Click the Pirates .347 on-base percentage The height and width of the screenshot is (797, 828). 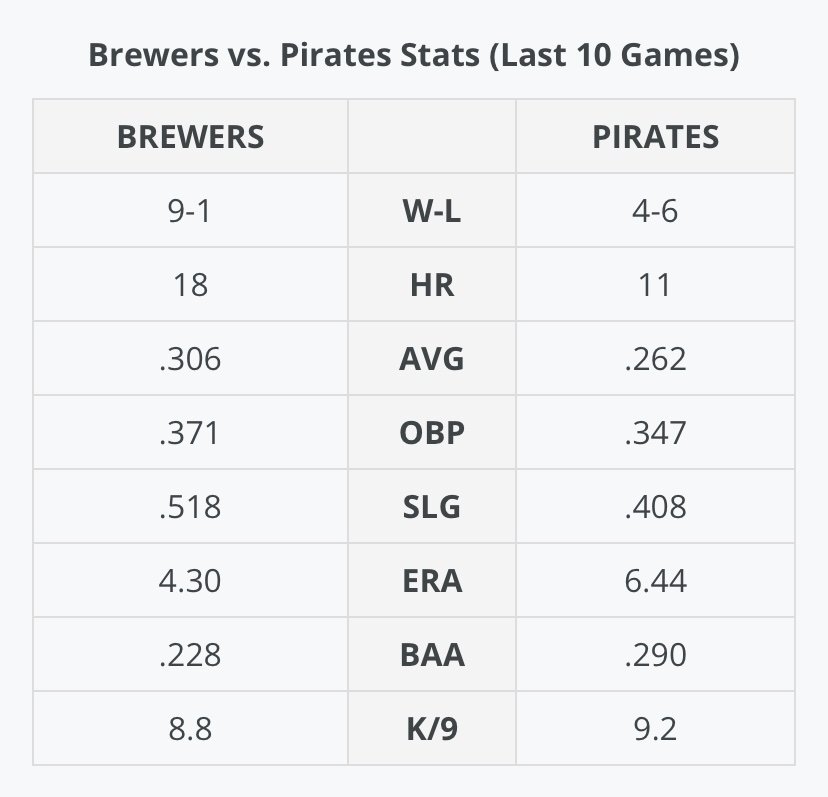click(x=655, y=432)
